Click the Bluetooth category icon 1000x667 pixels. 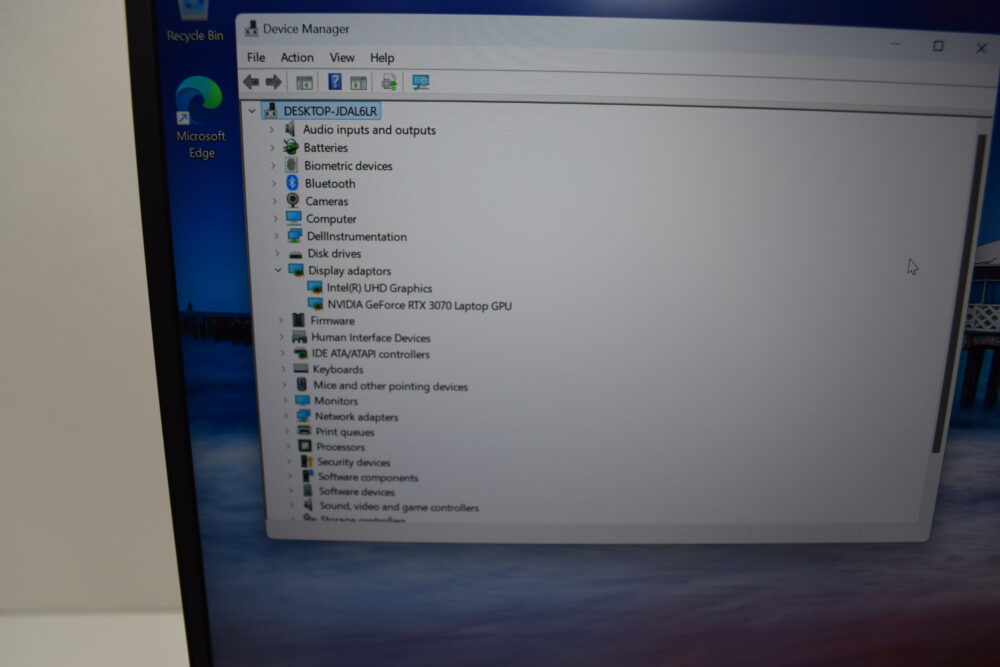(292, 183)
